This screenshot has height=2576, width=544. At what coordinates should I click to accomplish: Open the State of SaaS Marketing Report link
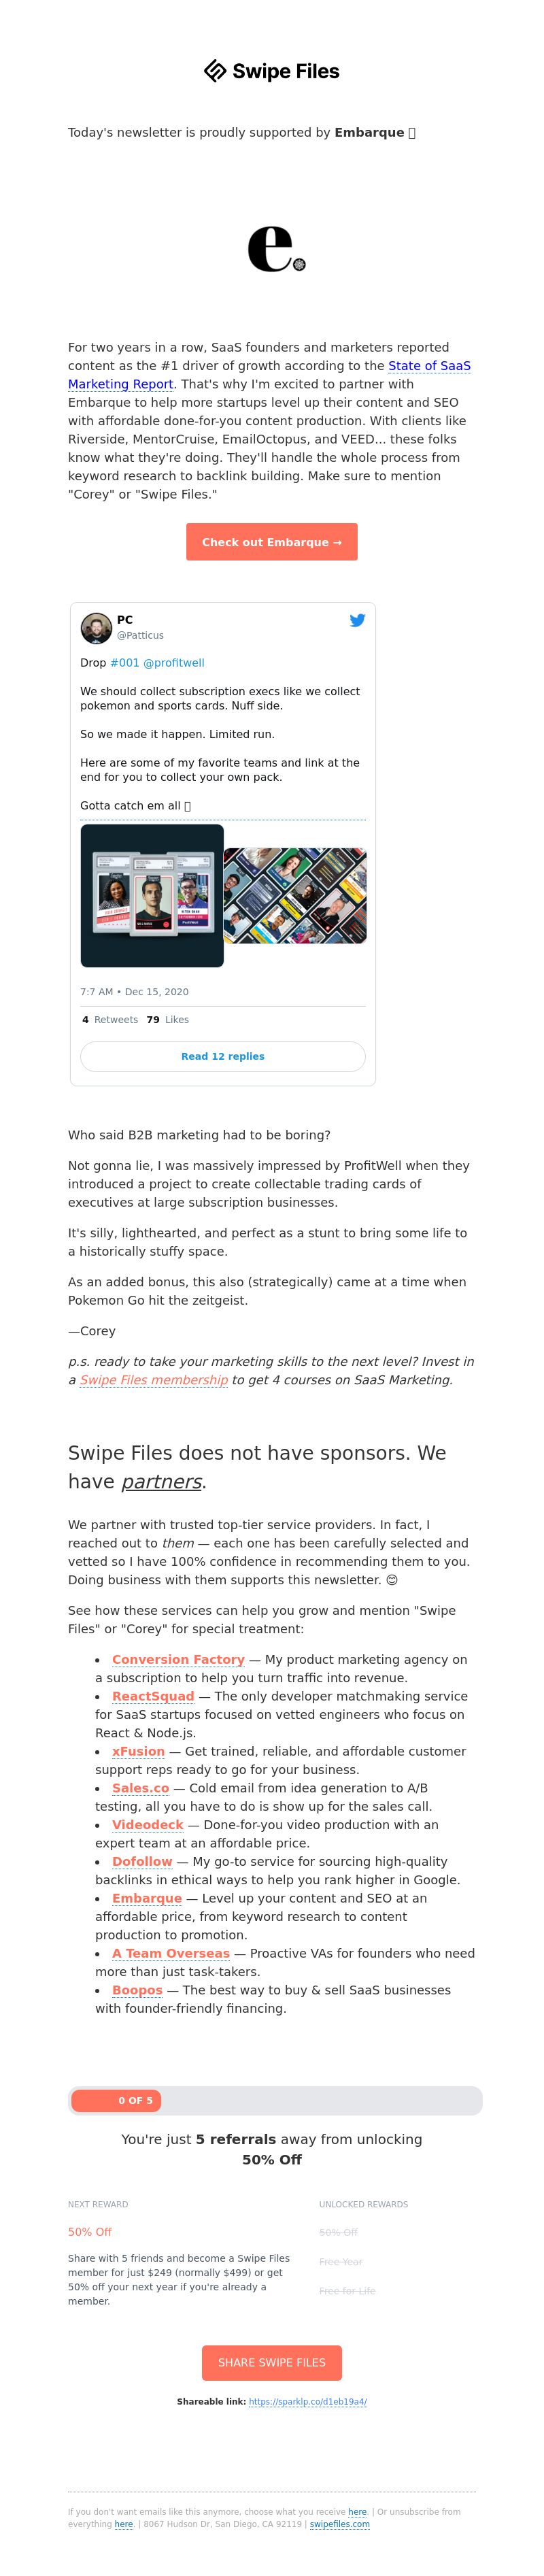tap(269, 375)
